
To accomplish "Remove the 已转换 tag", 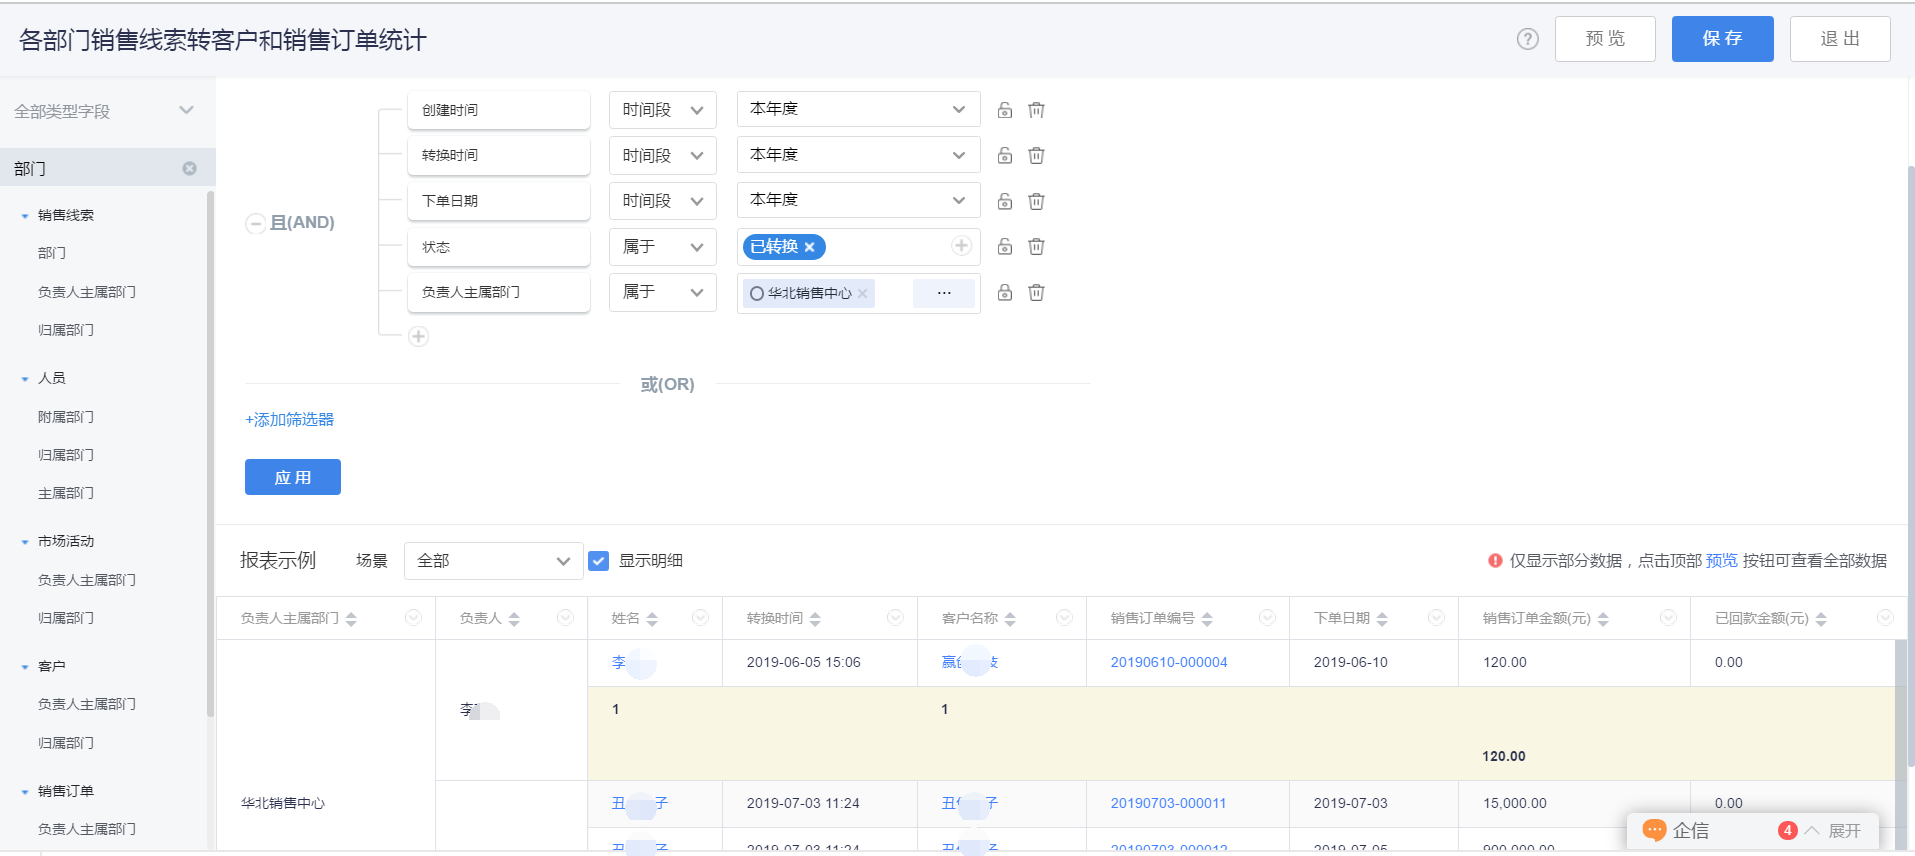I will click(809, 247).
